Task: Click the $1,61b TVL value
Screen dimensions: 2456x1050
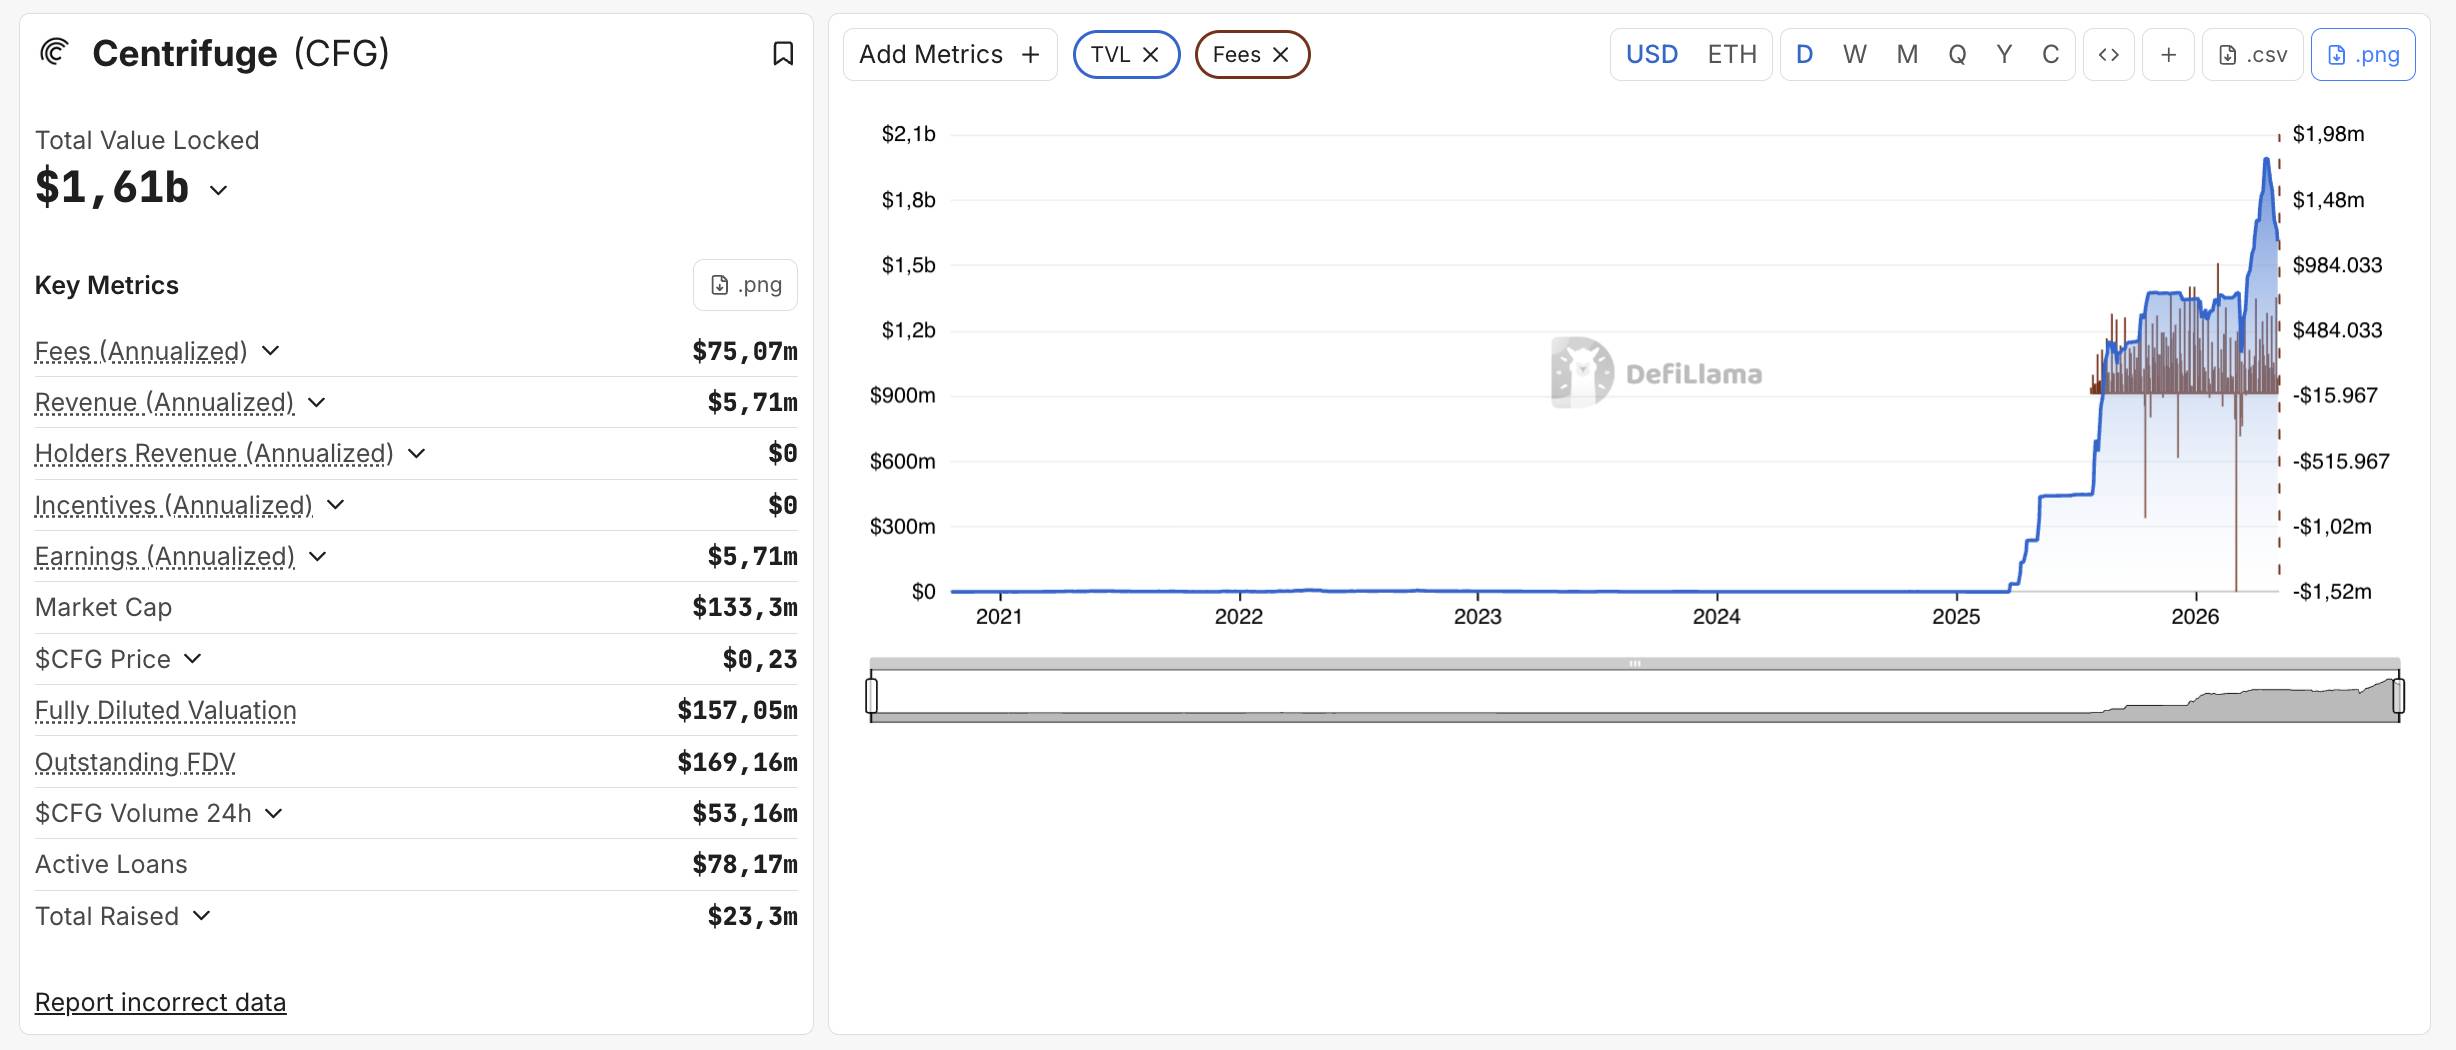Action: pyautogui.click(x=112, y=187)
